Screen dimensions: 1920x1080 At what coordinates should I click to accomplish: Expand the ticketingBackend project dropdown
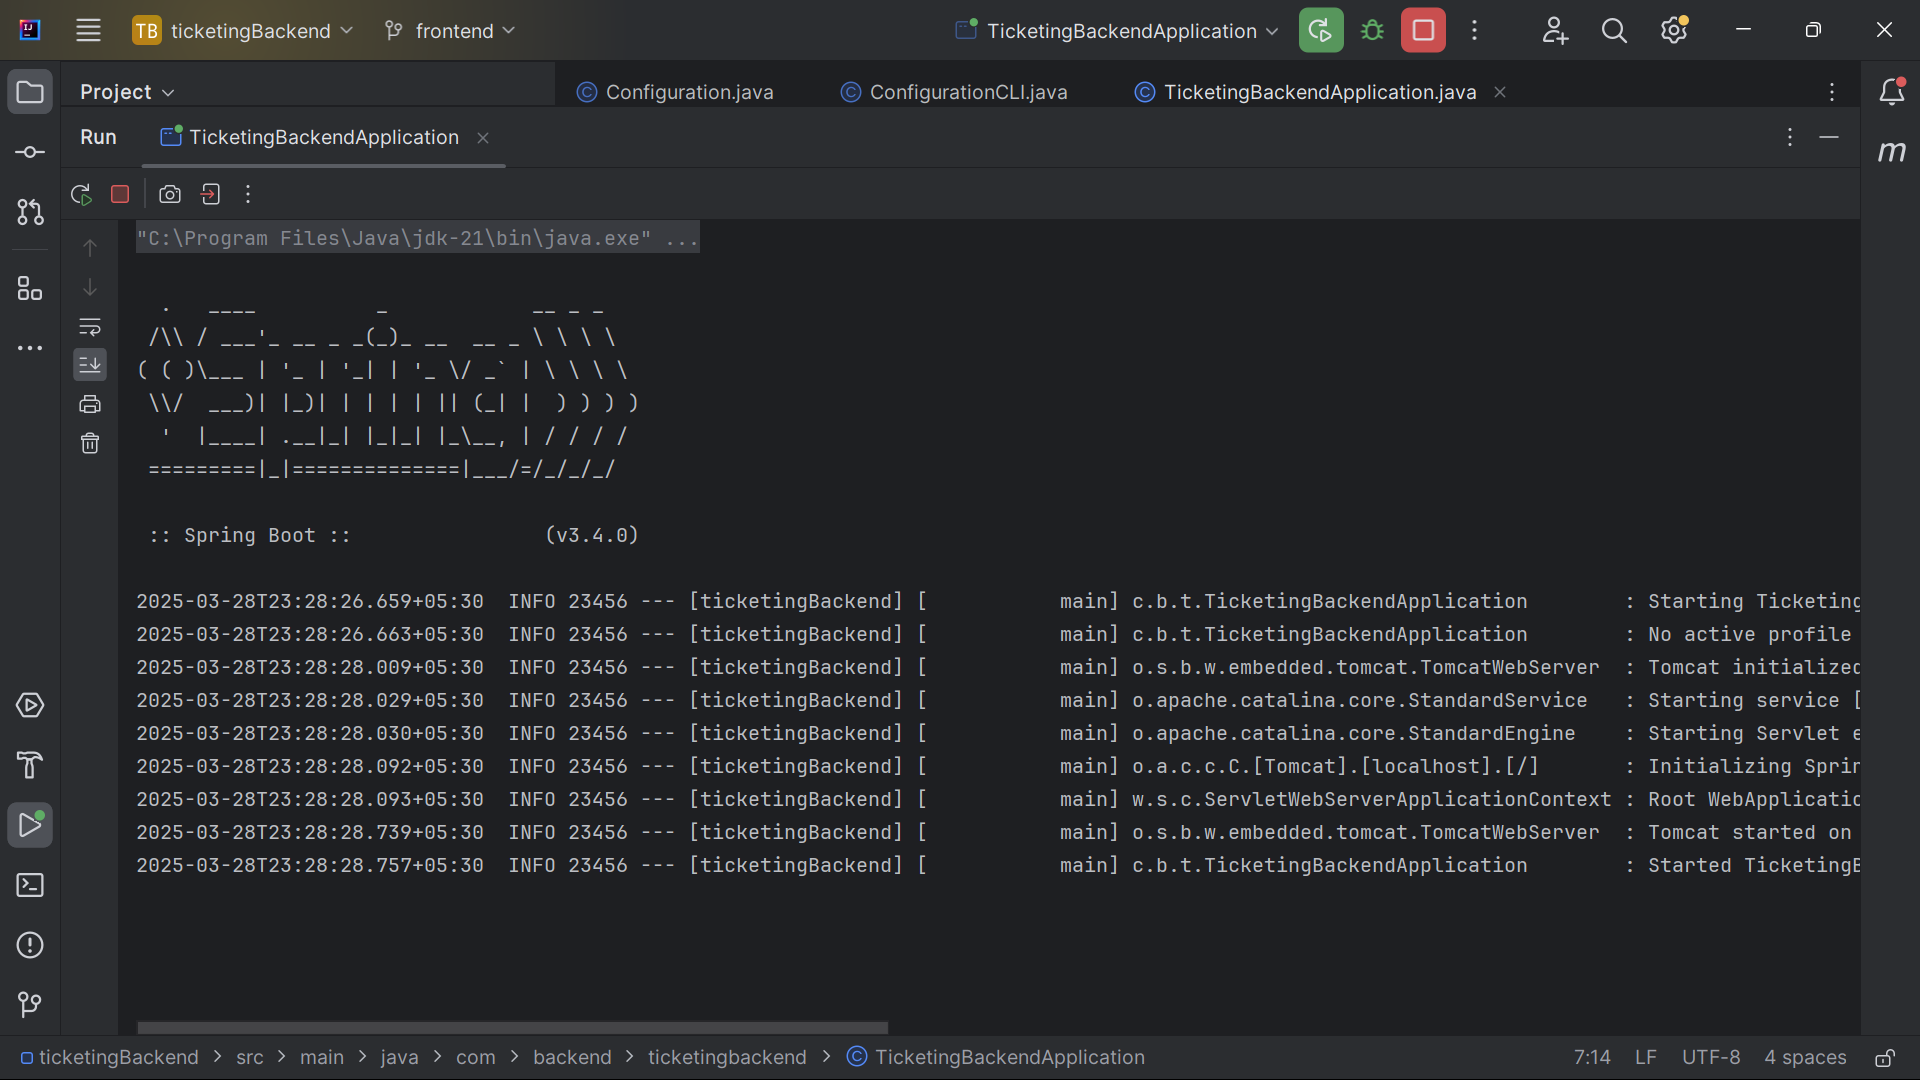pos(244,30)
